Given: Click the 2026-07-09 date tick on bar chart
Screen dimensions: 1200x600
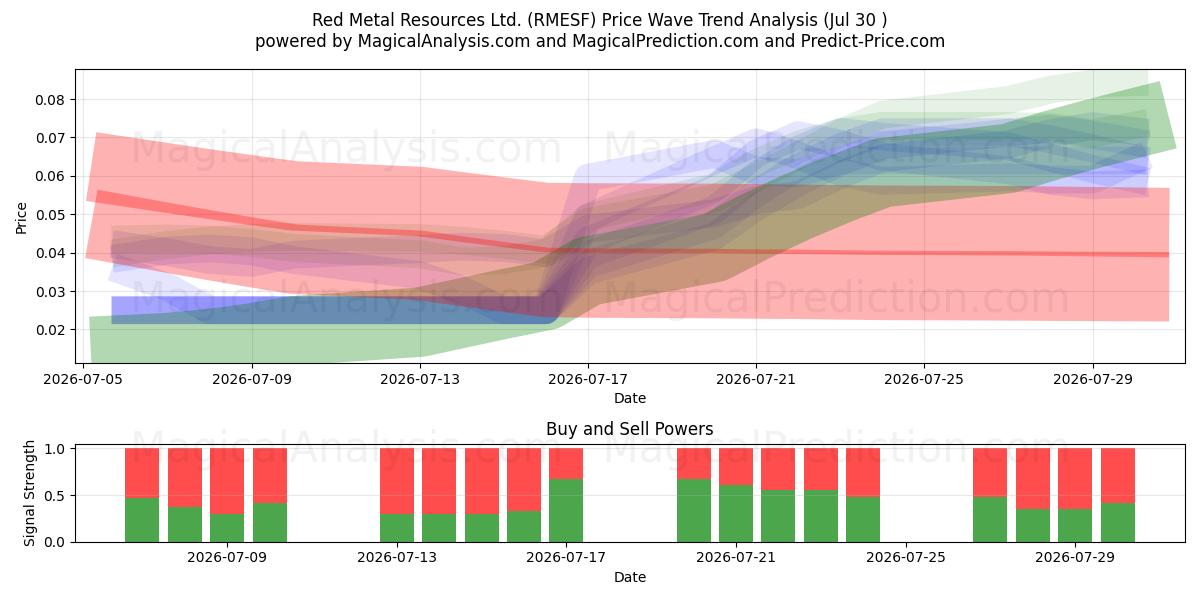Looking at the screenshot, I should point(227,558).
